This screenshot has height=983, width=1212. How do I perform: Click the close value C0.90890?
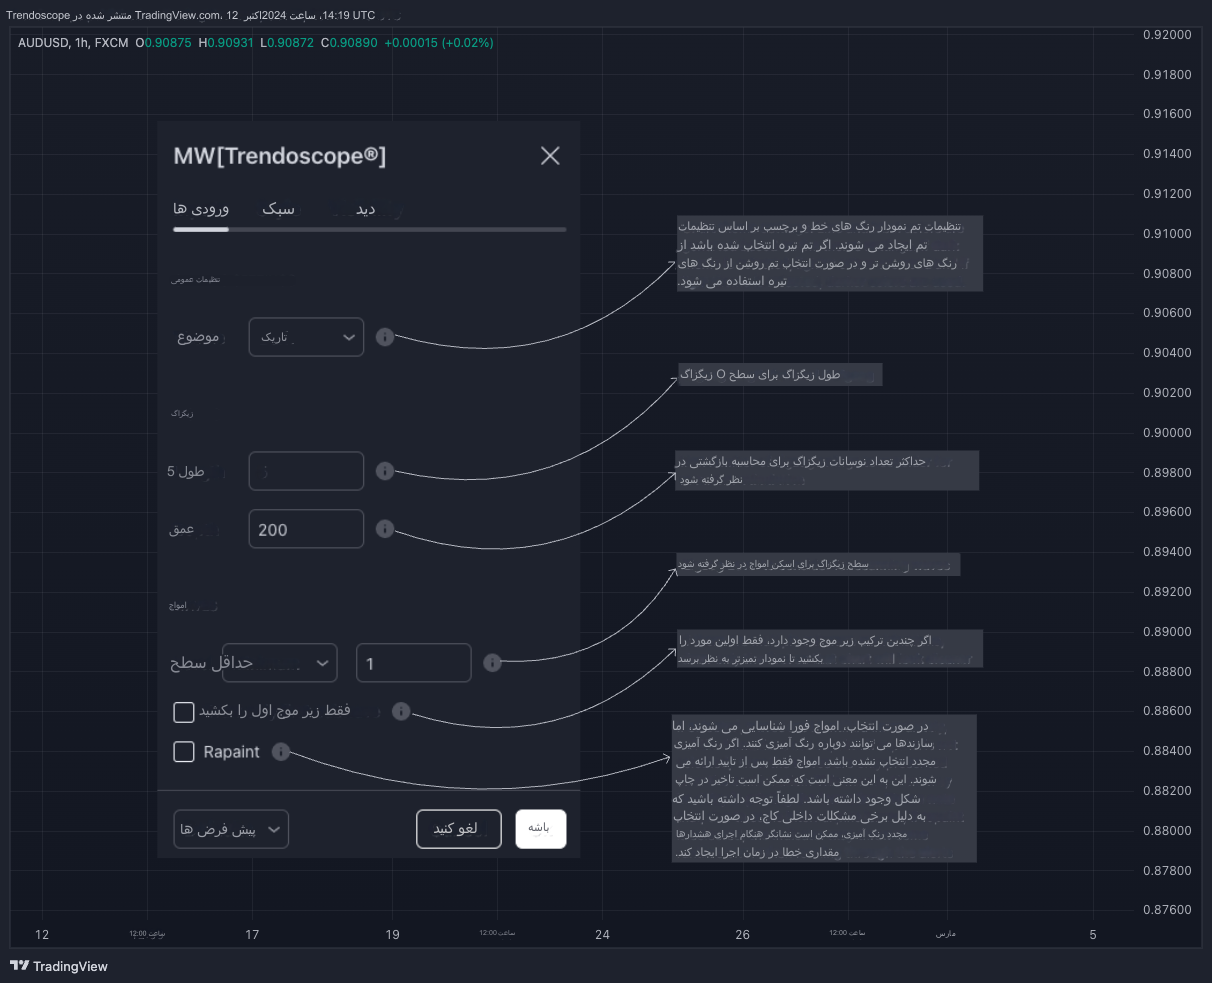349,43
